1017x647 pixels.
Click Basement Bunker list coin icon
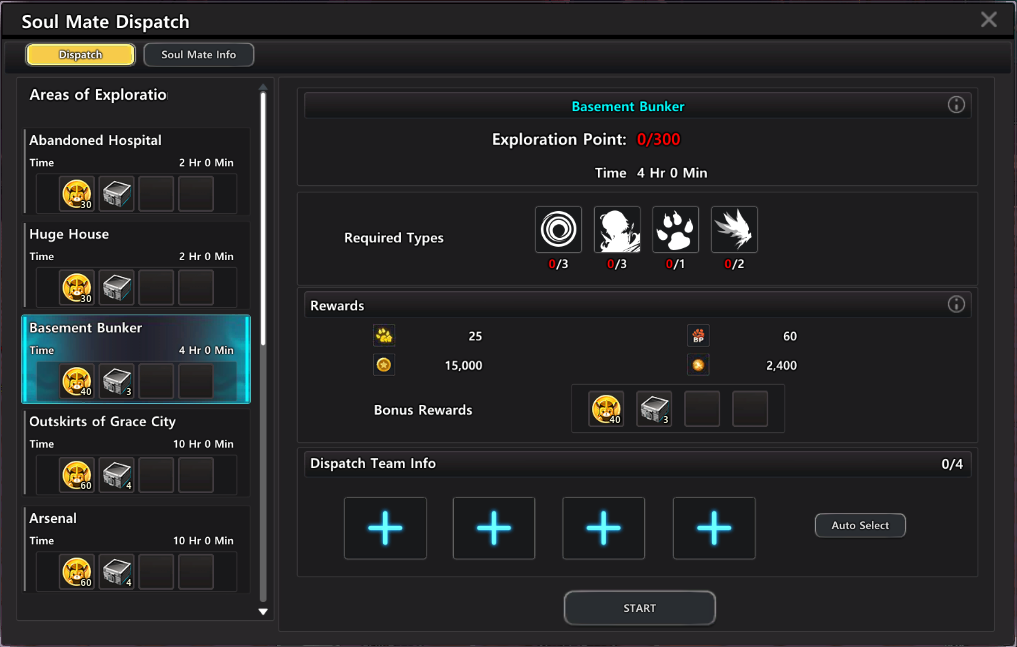77,381
